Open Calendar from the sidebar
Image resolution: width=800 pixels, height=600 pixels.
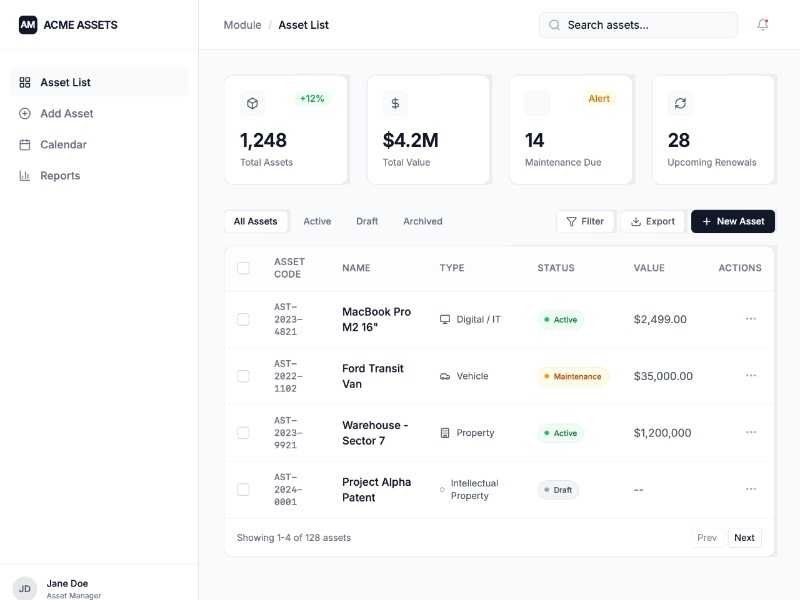pyautogui.click(x=63, y=145)
